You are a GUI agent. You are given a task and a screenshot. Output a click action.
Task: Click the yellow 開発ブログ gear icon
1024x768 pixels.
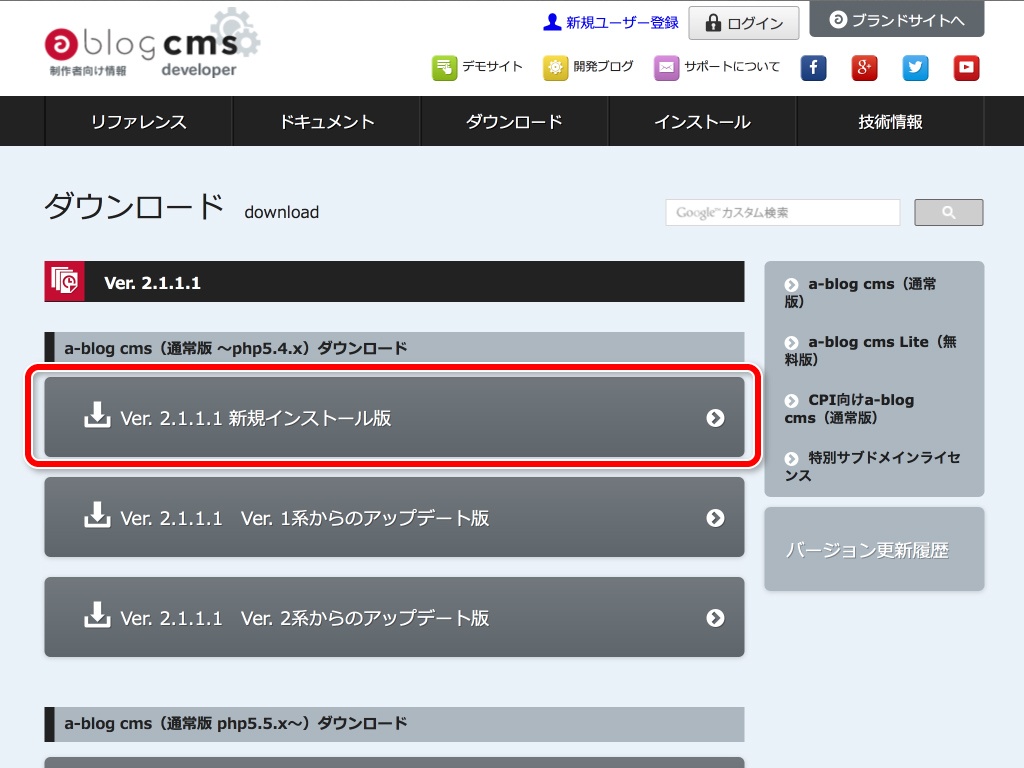pos(555,67)
